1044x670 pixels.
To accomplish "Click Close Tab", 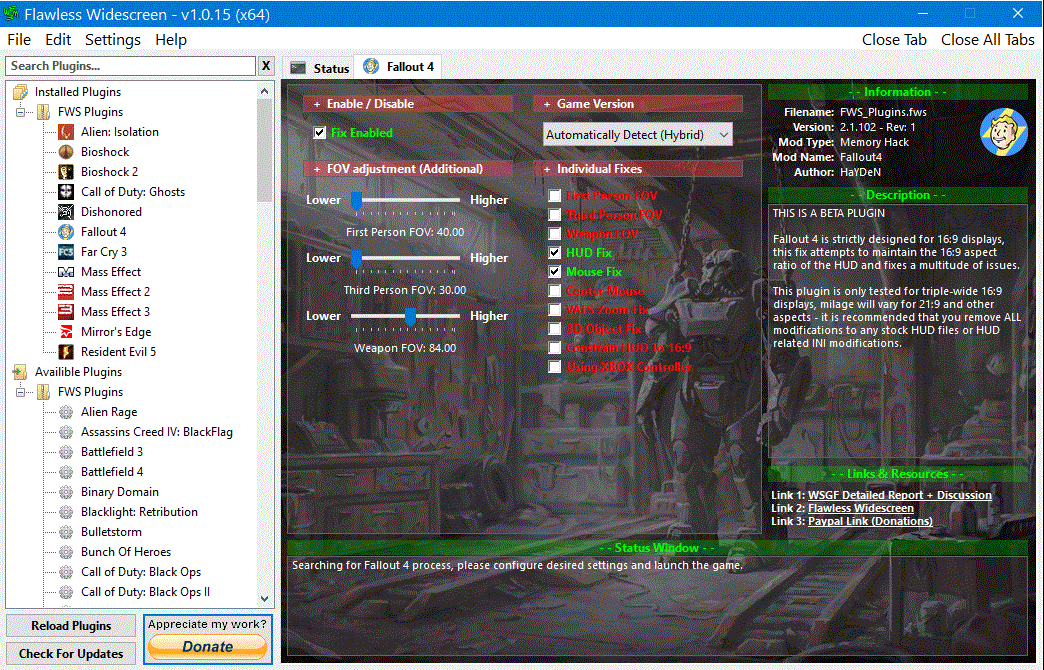I will [x=894, y=40].
